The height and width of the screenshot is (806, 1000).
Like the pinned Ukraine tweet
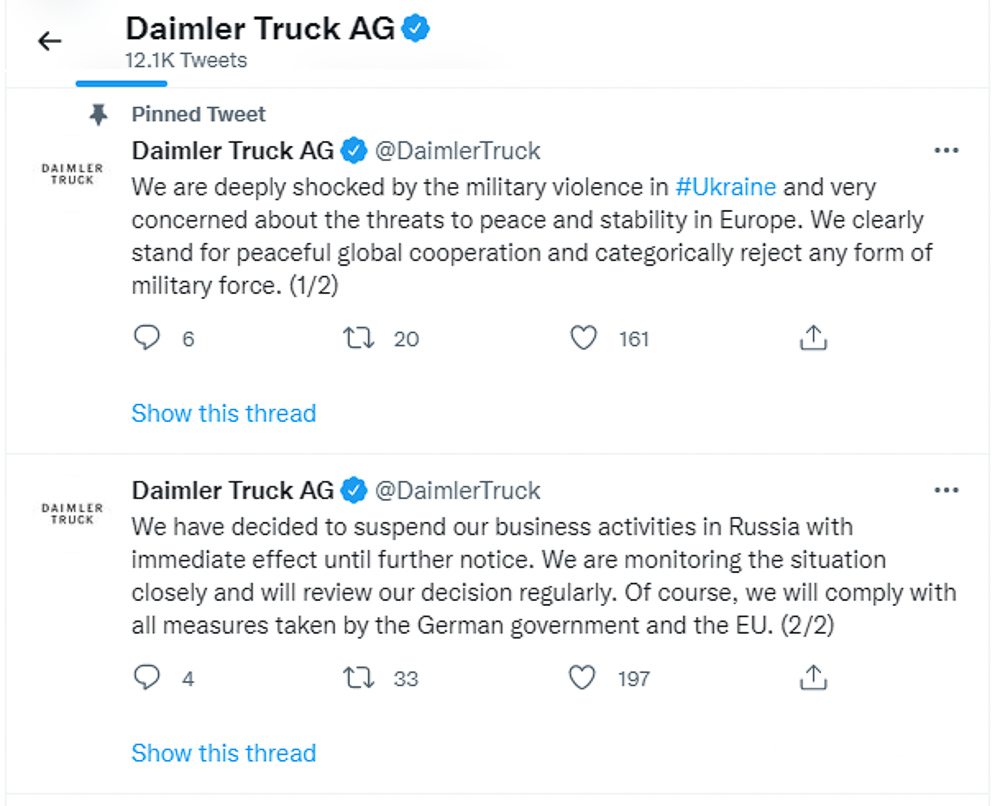[584, 338]
